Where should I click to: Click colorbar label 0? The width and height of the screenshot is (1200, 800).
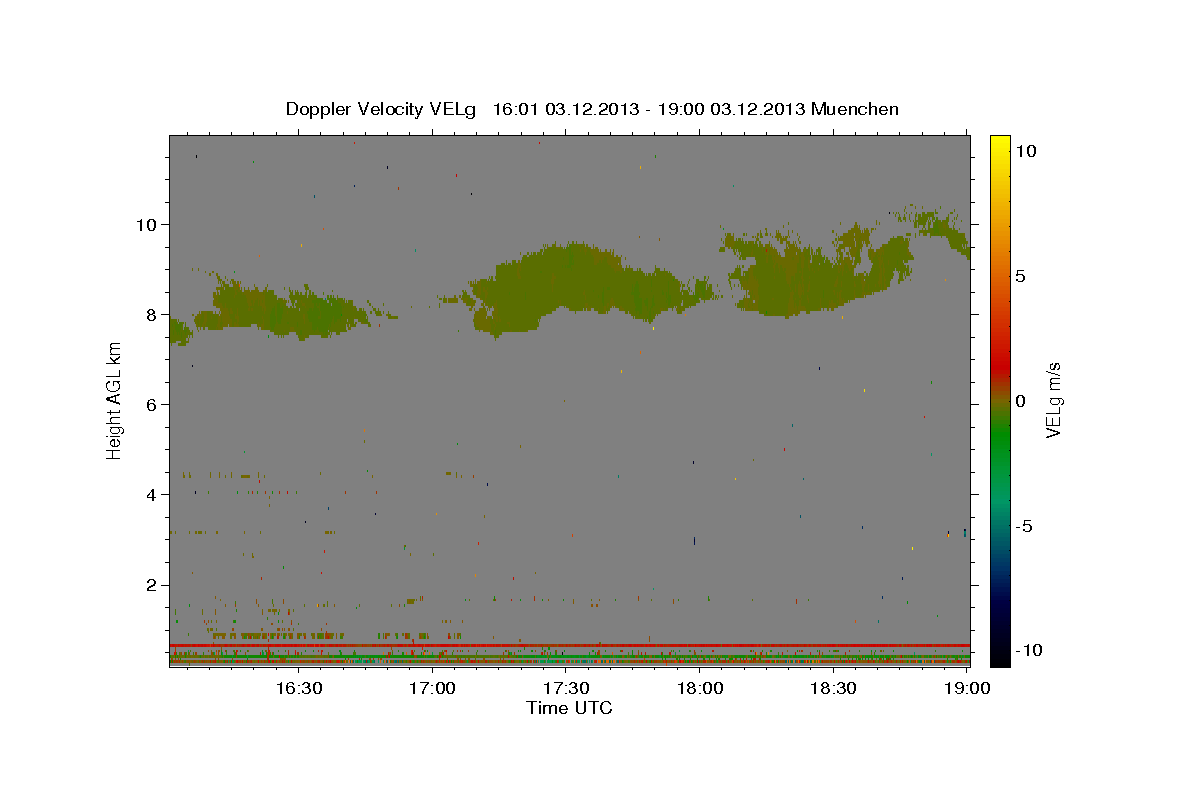(1020, 401)
